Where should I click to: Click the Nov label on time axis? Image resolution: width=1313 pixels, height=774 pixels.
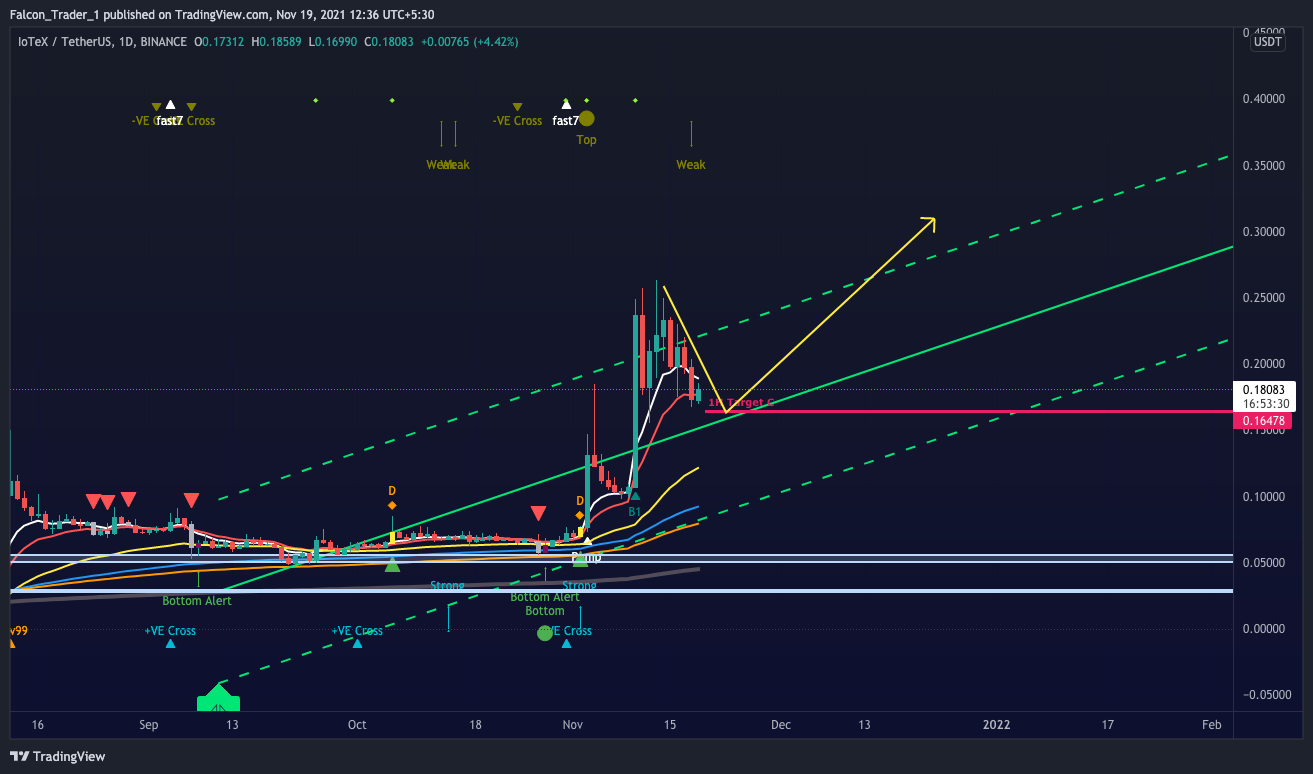(x=572, y=725)
